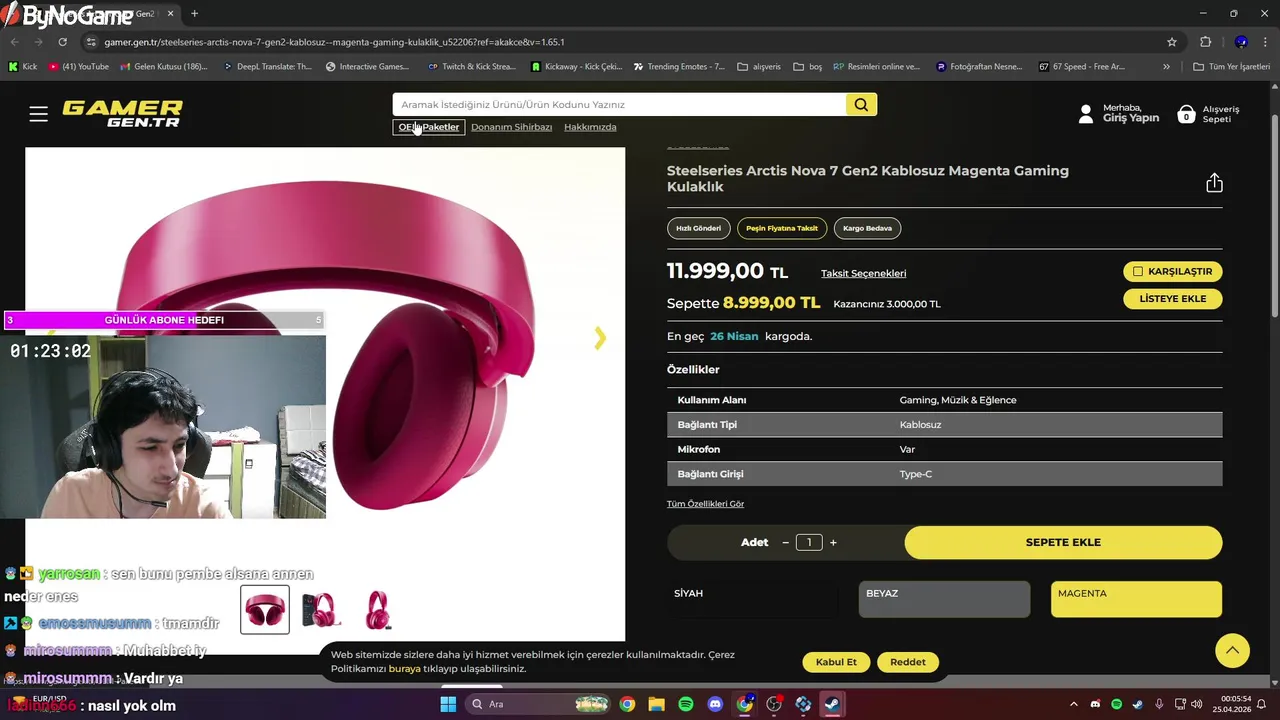Screen dimensions: 1280x720
Task: Open the Gelen Kutusu bookmark
Action: 163,67
